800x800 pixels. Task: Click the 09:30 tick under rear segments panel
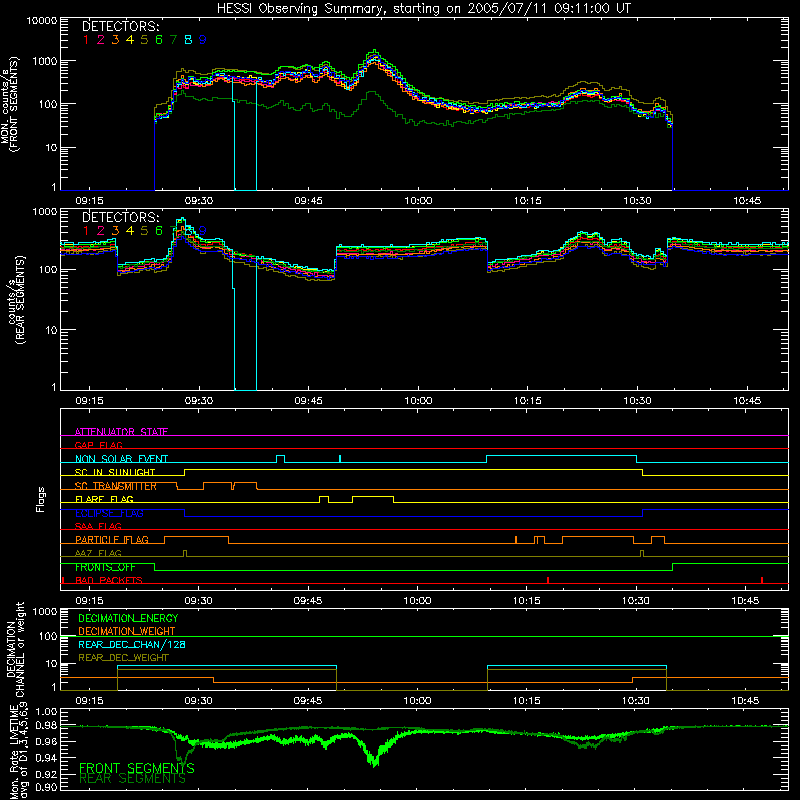[198, 401]
